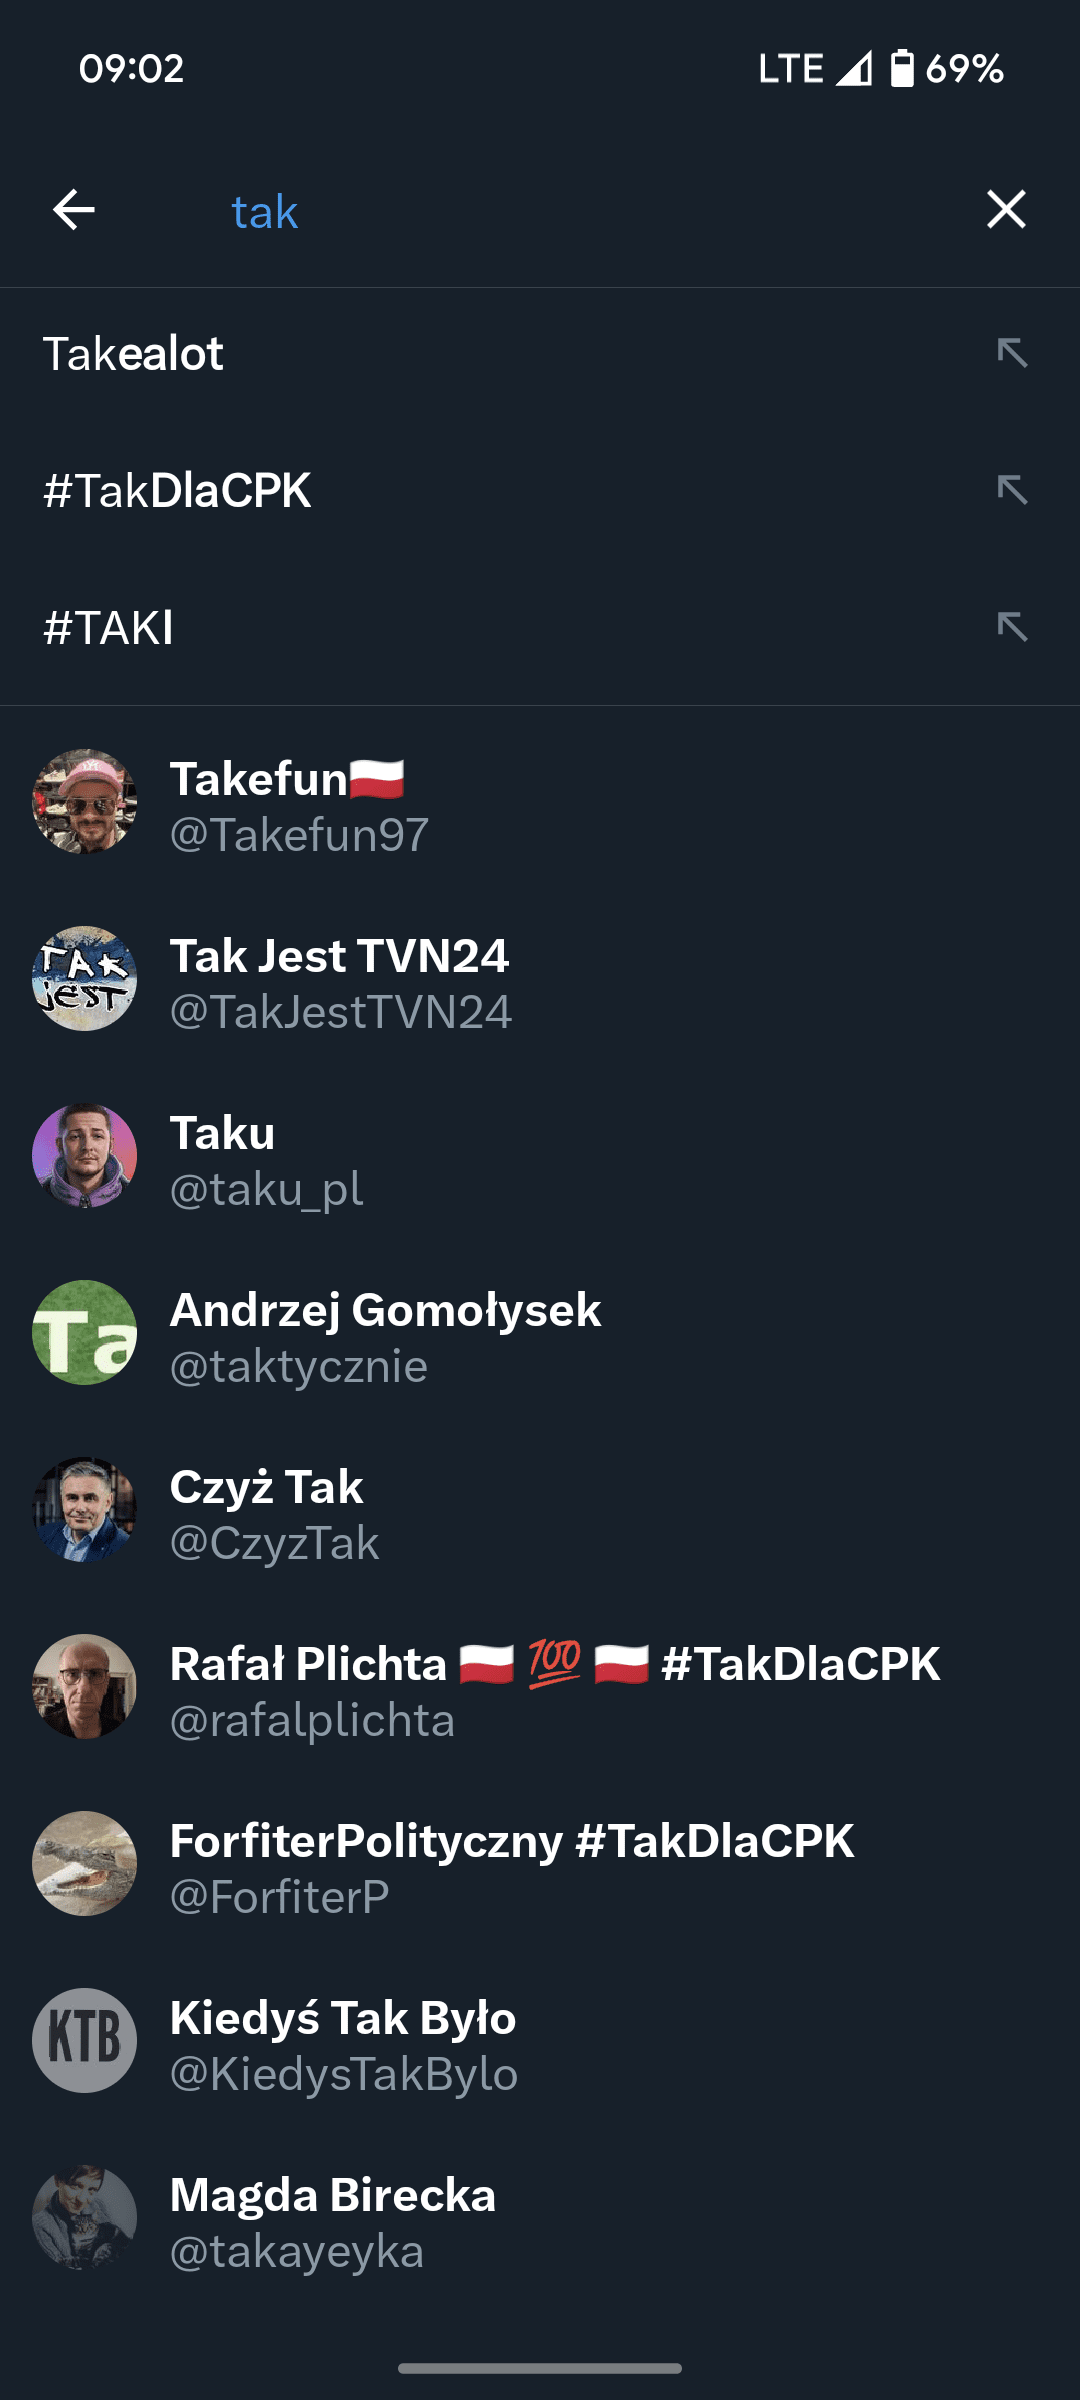Screen dimensions: 1080x2400
Task: Open Kiedyś Tak Było account
Action: 540,2040
